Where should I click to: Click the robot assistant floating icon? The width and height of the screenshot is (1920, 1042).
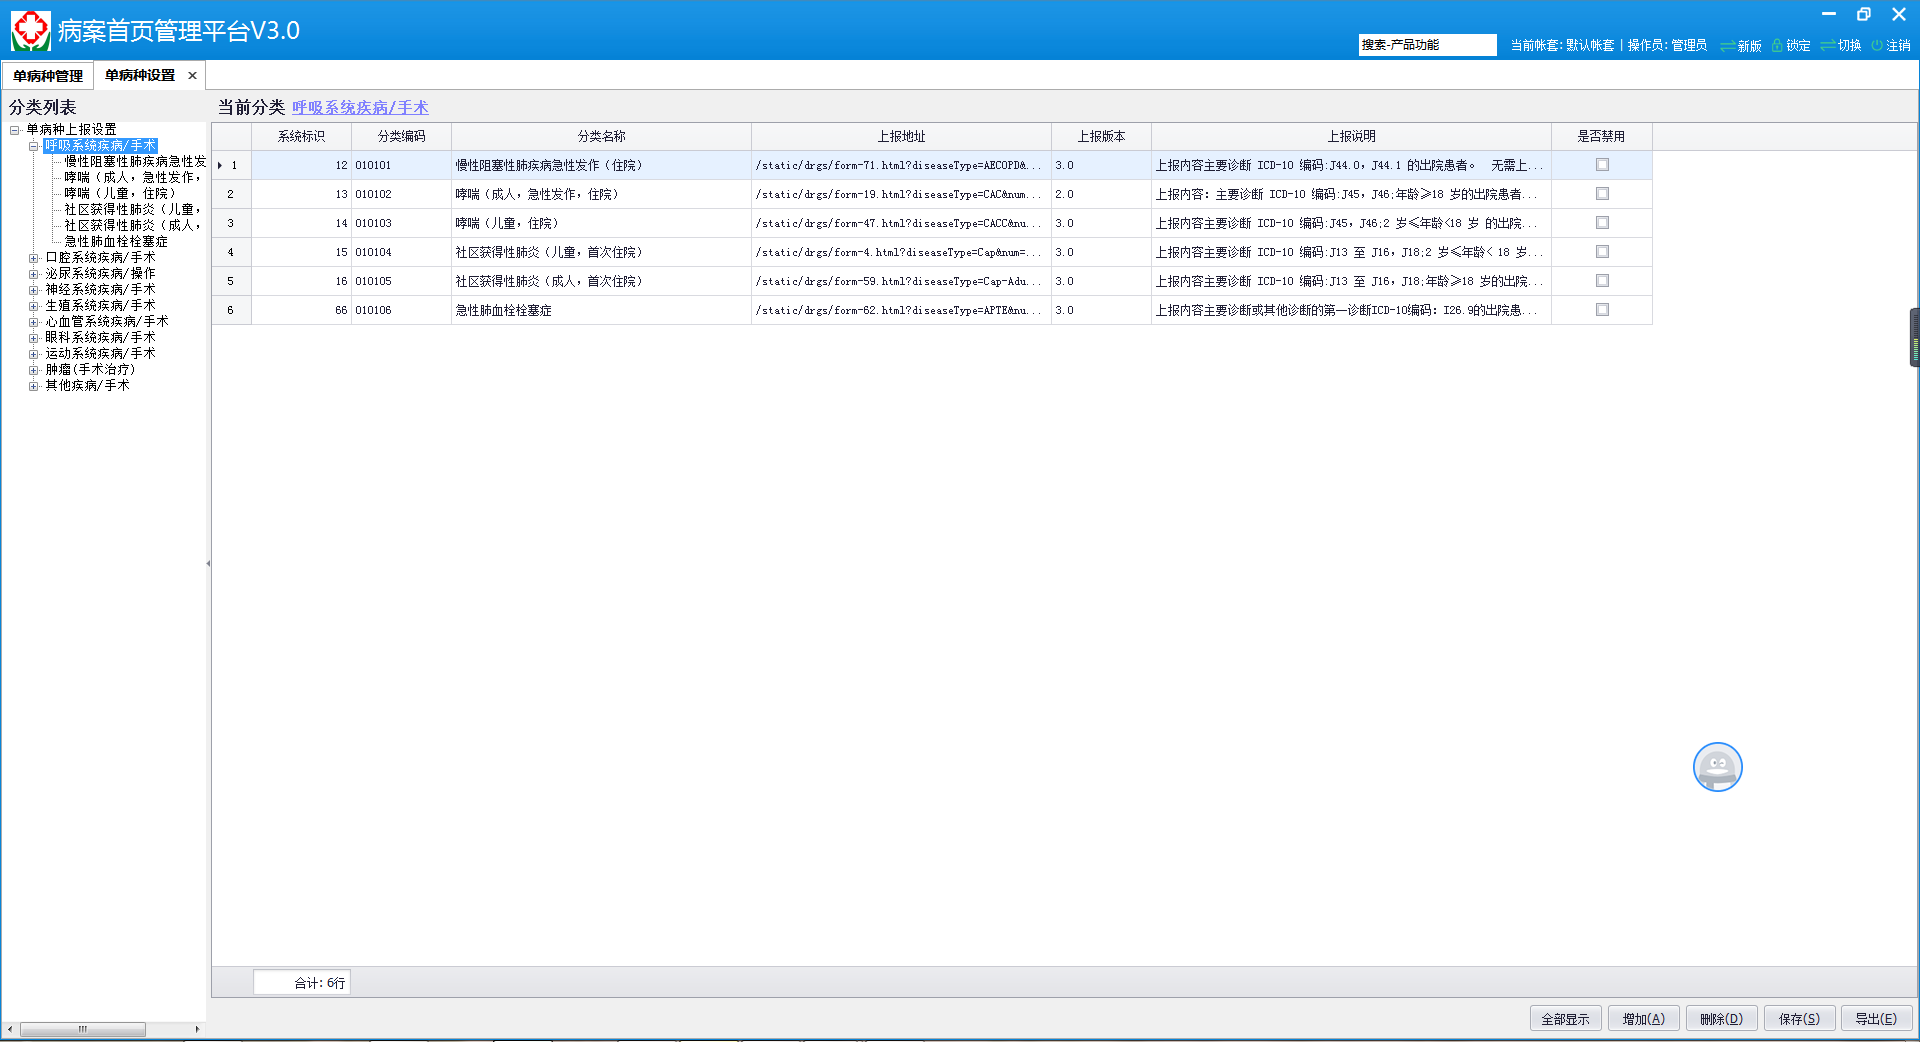point(1717,767)
